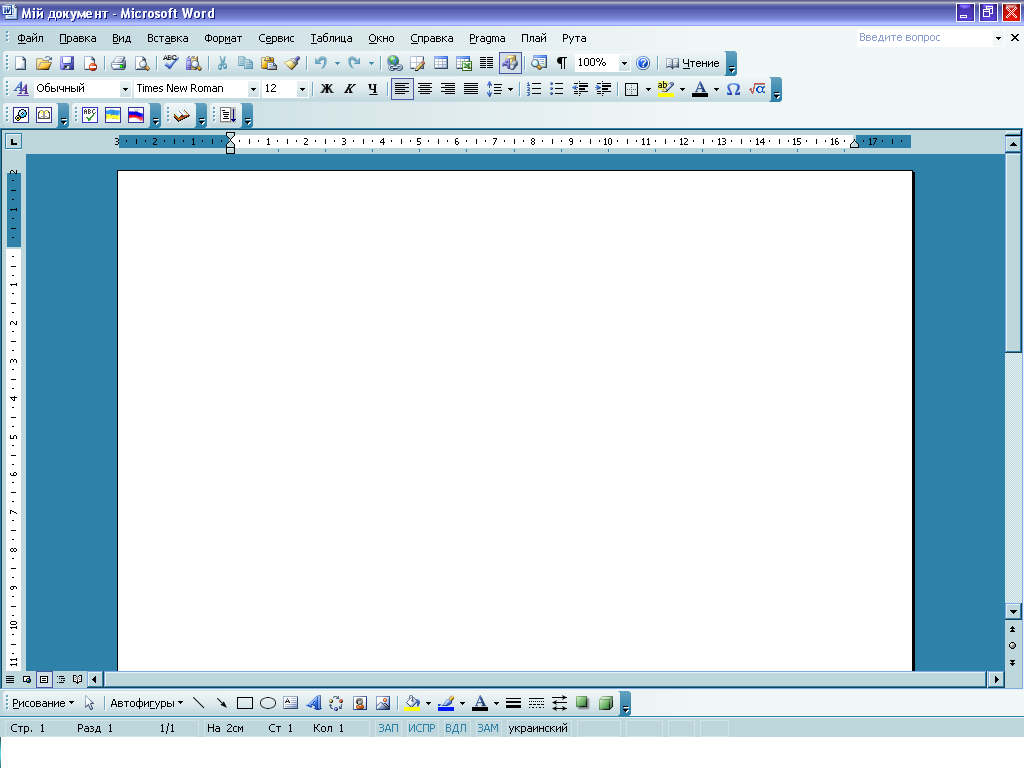The width and height of the screenshot is (1024, 768).
Task: Open the equation editor square-root icon
Action: [x=757, y=89]
